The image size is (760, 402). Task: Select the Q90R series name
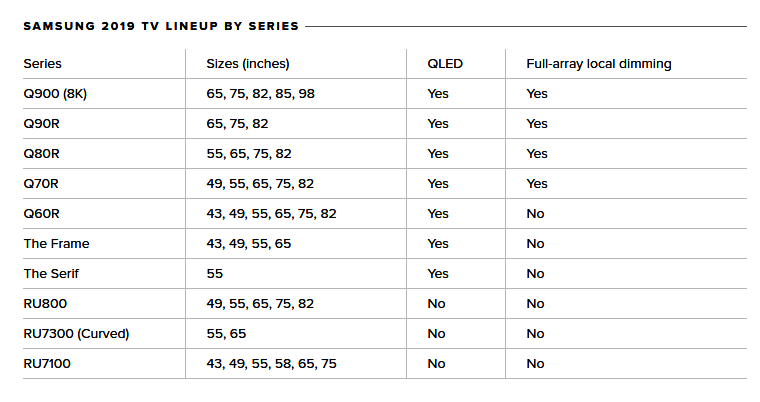(42, 124)
